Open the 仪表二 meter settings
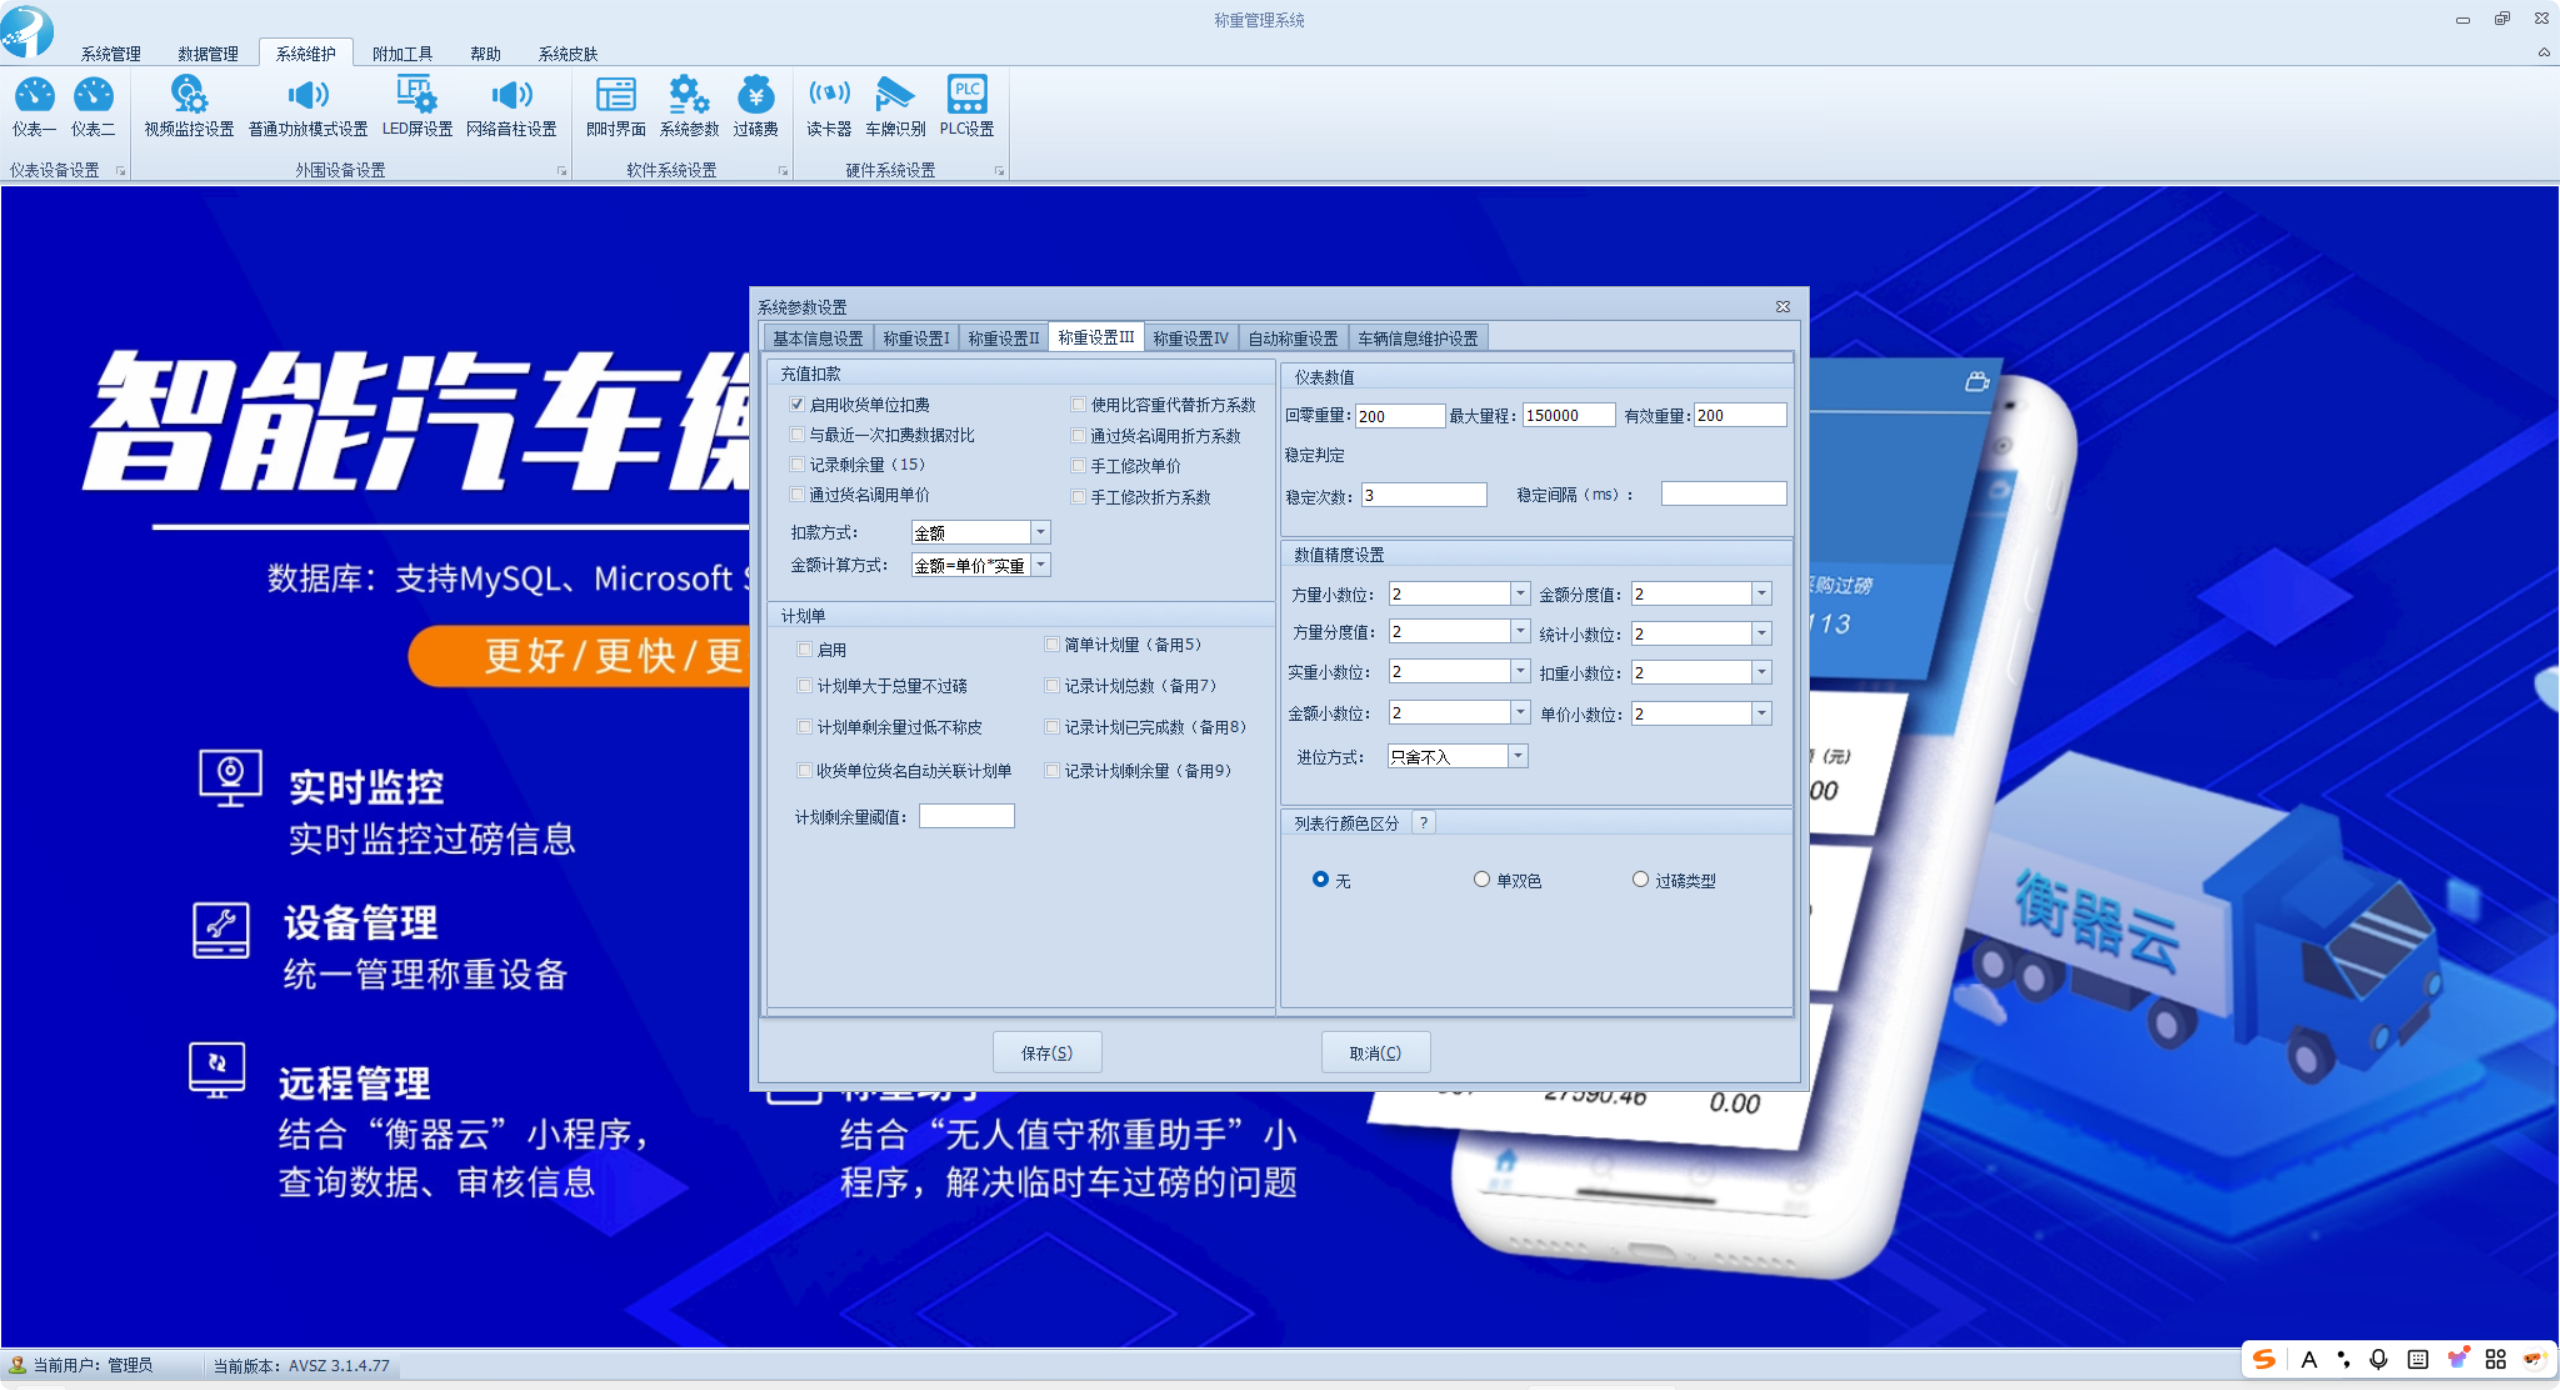 (x=93, y=107)
